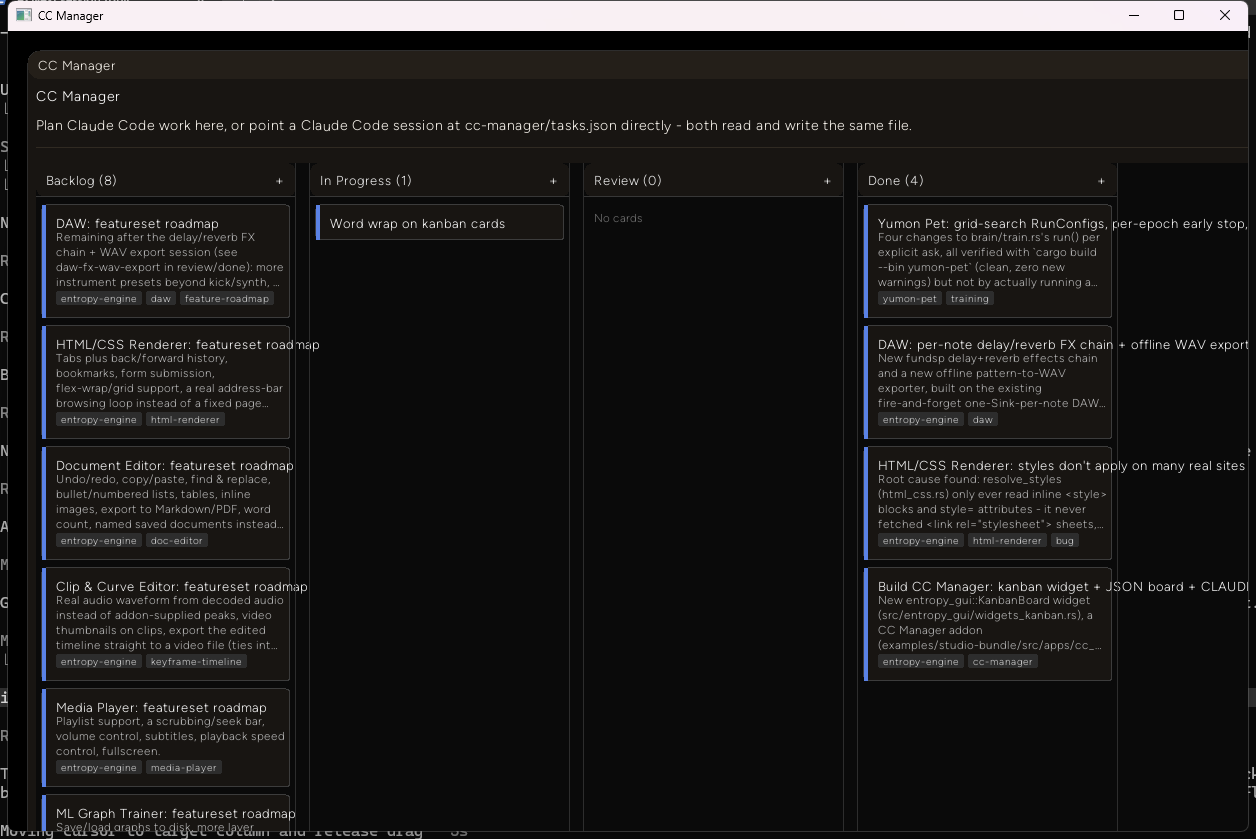
Task: Click the 'media-player' tag
Action: [x=184, y=768]
